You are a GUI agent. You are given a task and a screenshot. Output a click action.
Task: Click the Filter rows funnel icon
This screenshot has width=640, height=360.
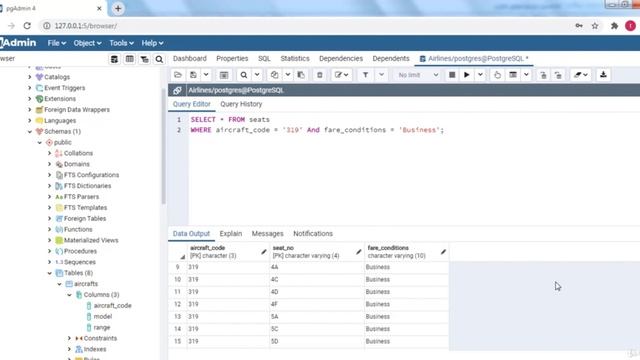(x=365, y=75)
